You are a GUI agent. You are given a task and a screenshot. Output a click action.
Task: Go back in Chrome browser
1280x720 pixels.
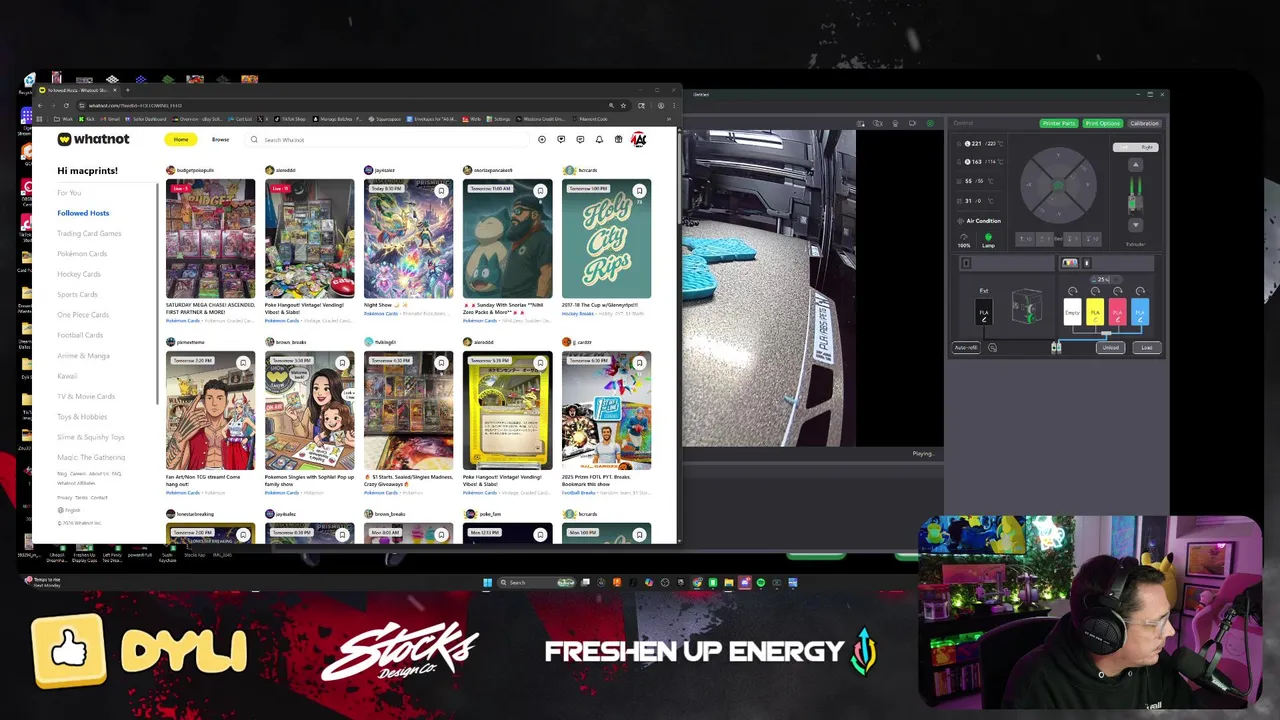(x=42, y=105)
